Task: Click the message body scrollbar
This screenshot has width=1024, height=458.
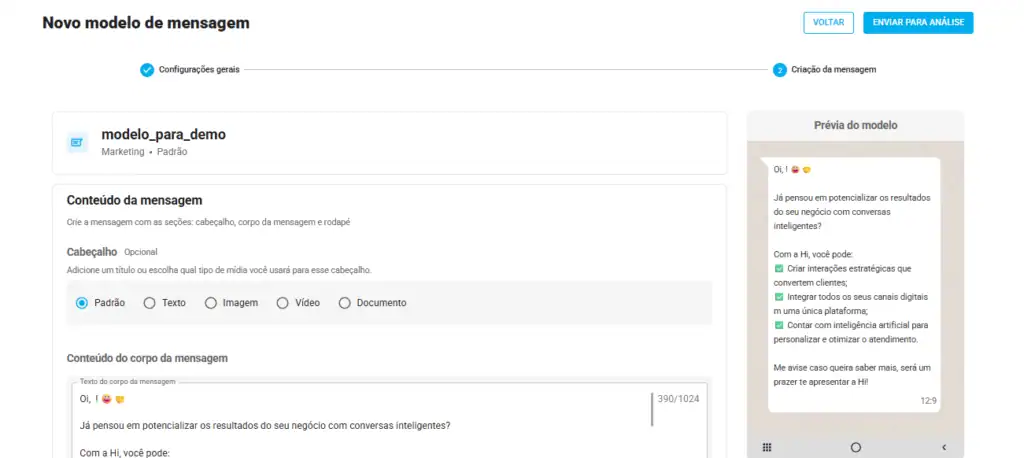Action: [652, 410]
